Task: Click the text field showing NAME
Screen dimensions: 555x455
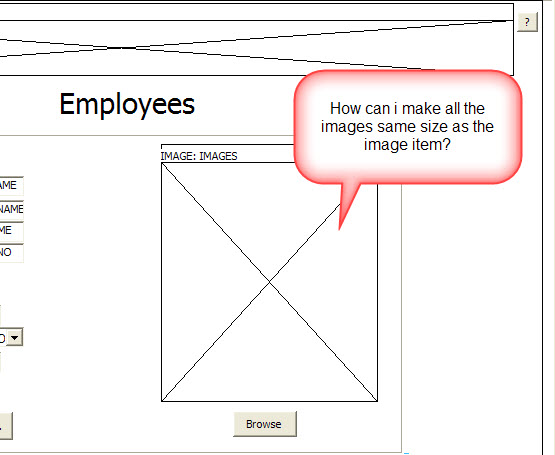Action: [11, 209]
